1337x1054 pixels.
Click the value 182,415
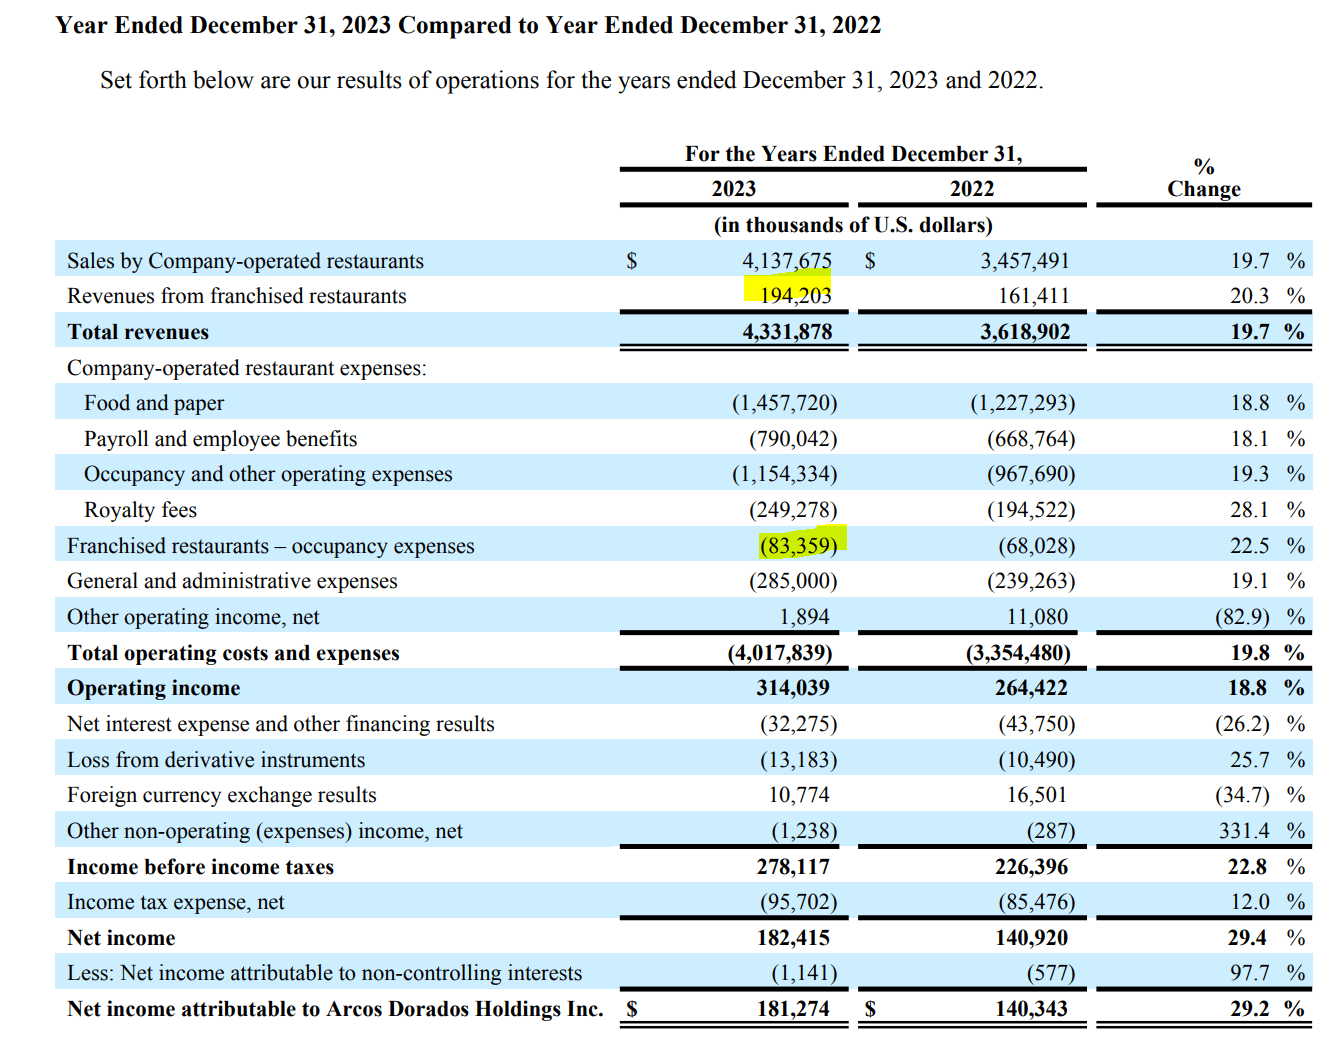[x=793, y=938]
